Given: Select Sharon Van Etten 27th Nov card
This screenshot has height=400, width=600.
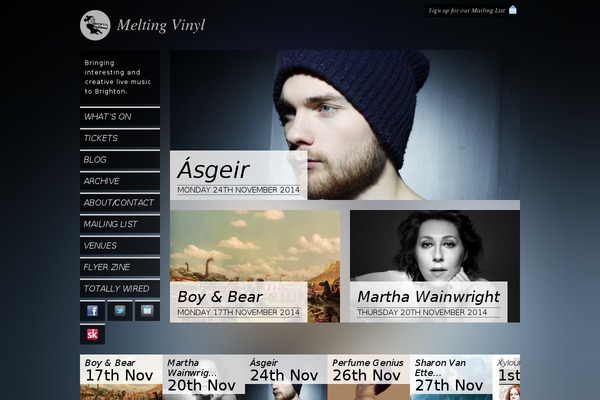Looking at the screenshot, I should pyautogui.click(x=451, y=377).
